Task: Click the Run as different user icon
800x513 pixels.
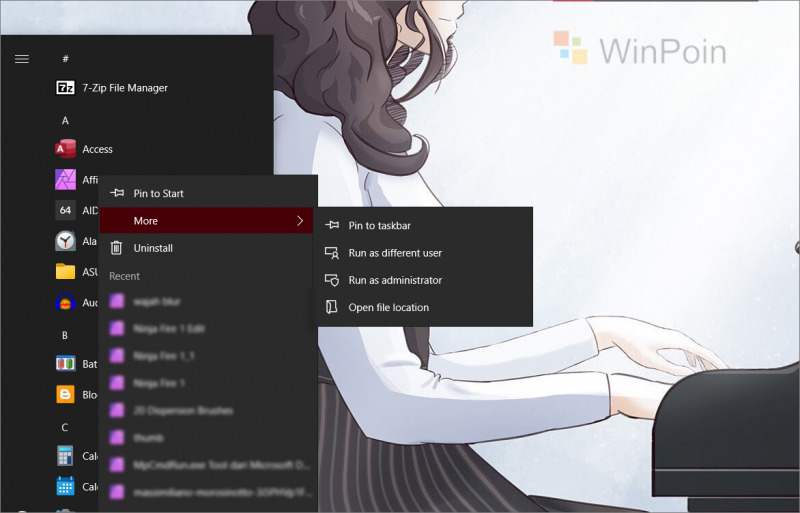Action: click(332, 253)
